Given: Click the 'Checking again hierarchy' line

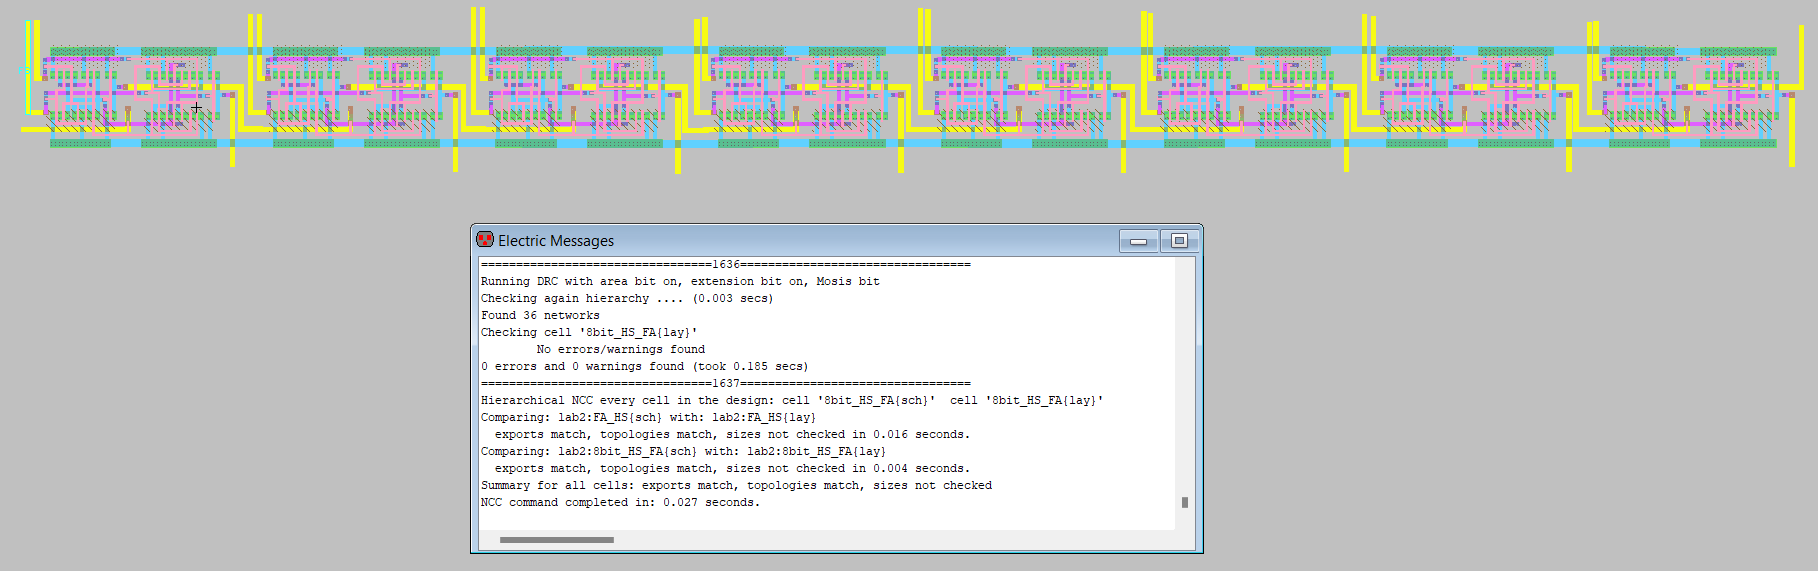Looking at the screenshot, I should tap(627, 299).
